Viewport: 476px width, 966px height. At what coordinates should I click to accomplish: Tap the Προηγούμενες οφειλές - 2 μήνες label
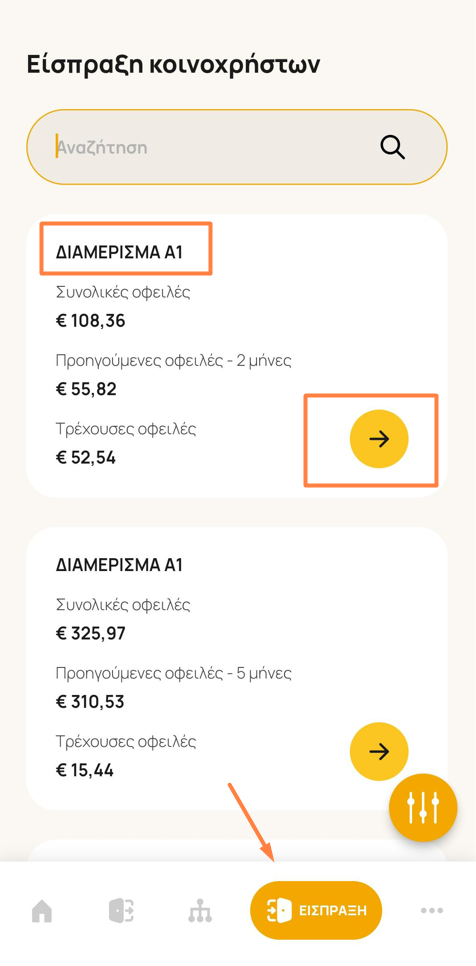(x=173, y=360)
